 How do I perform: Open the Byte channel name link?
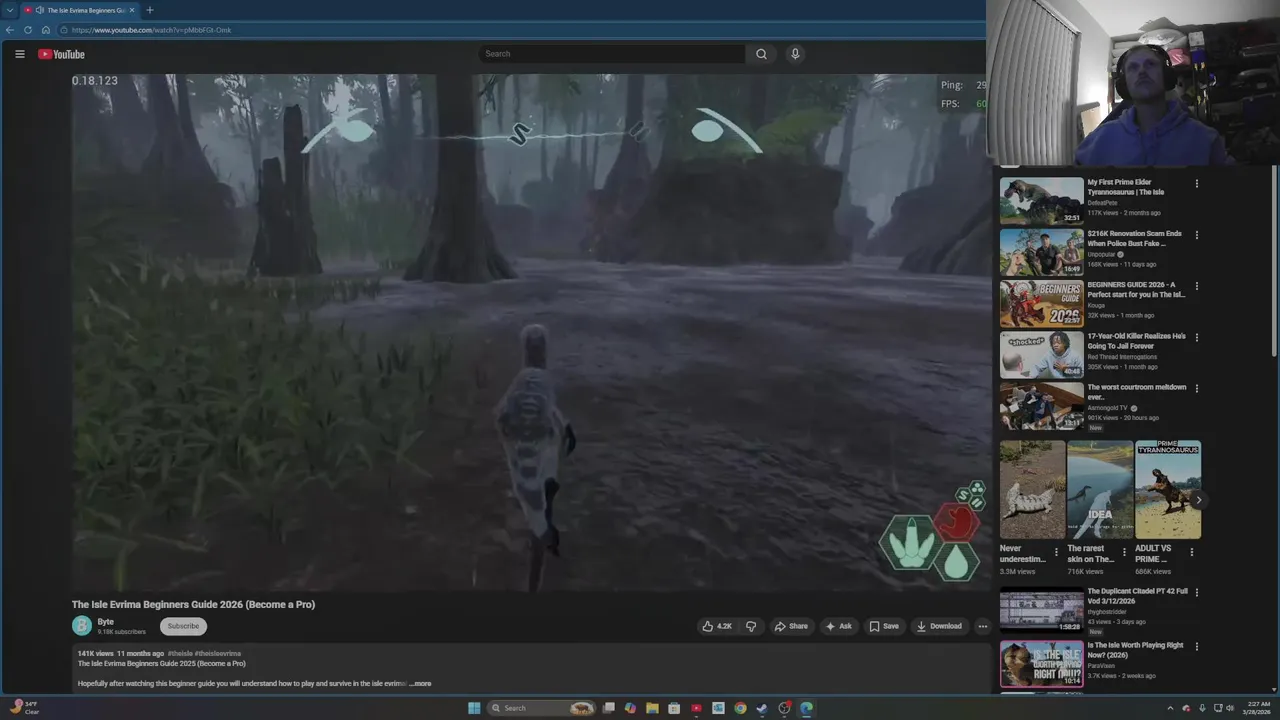tap(105, 622)
